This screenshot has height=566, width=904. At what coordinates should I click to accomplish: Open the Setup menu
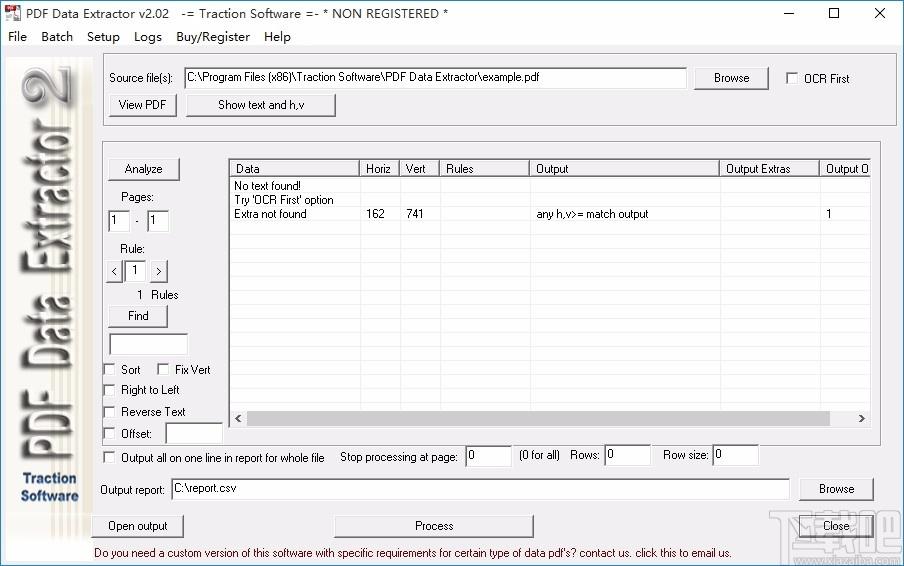[x=103, y=37]
